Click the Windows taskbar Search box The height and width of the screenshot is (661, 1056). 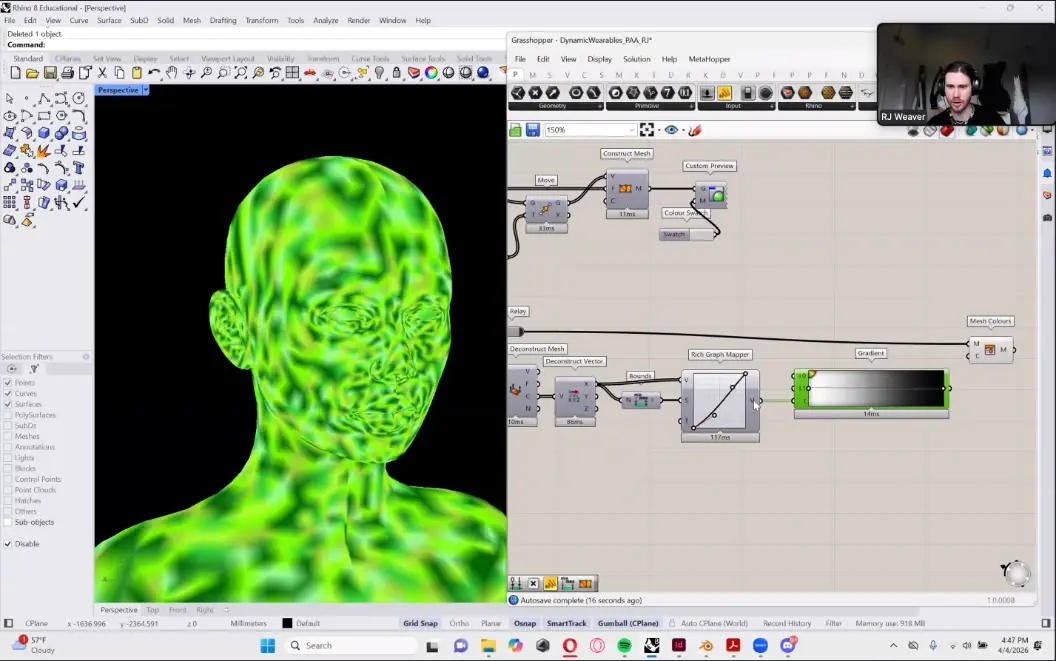[x=350, y=646]
